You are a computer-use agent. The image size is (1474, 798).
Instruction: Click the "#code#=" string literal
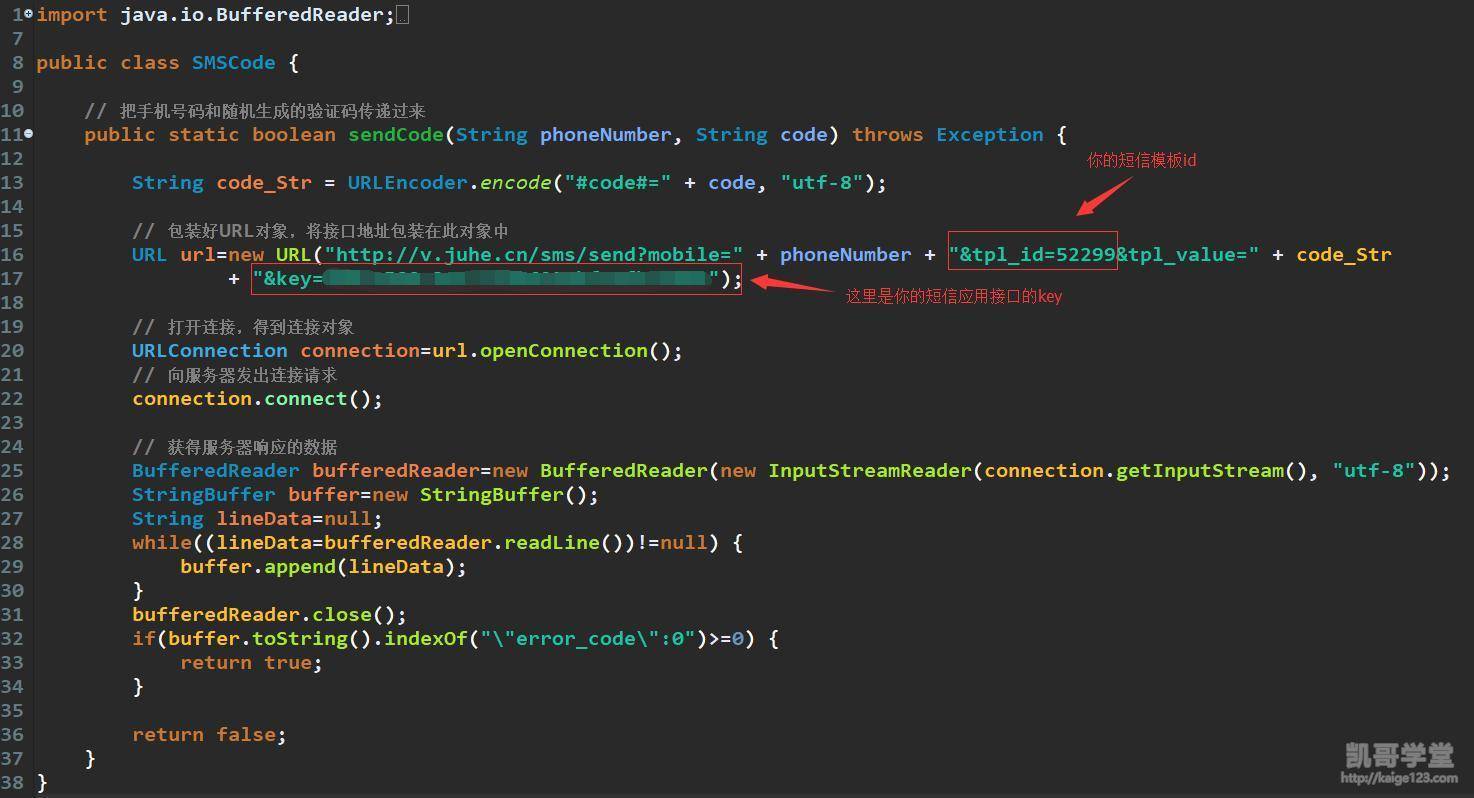pos(618,183)
